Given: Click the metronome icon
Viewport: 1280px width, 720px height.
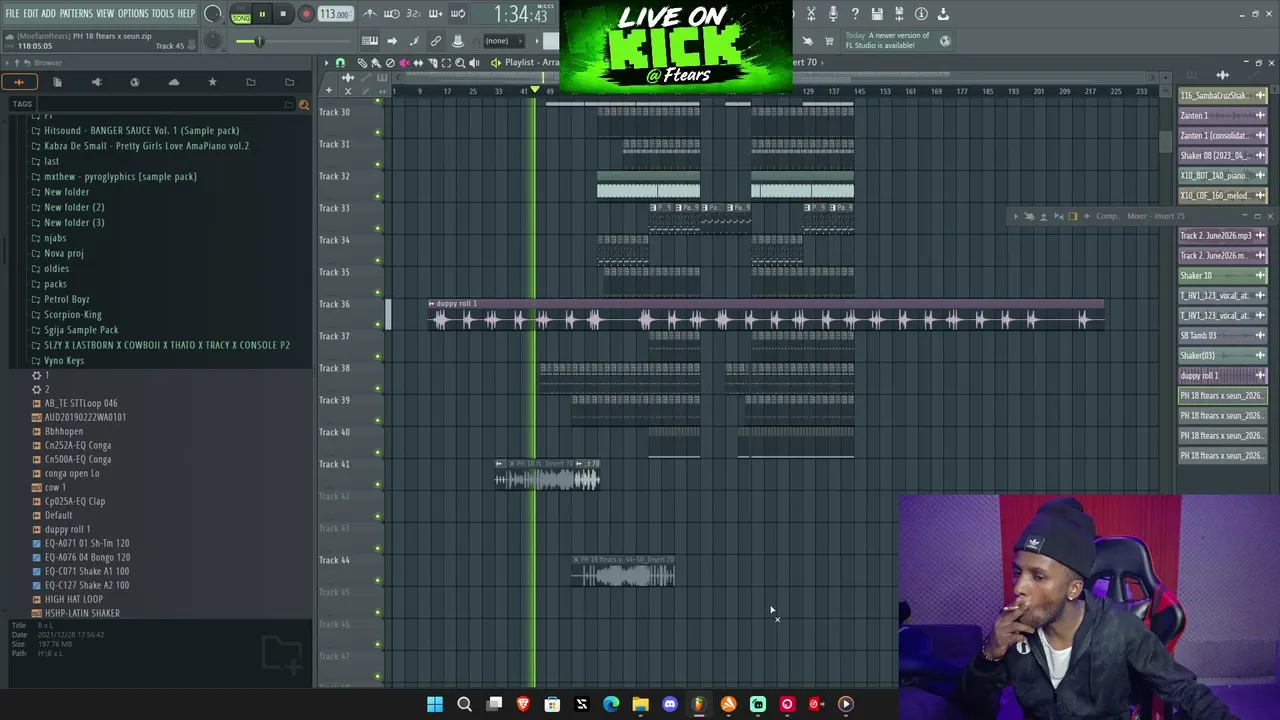Looking at the screenshot, I should pyautogui.click(x=370, y=14).
